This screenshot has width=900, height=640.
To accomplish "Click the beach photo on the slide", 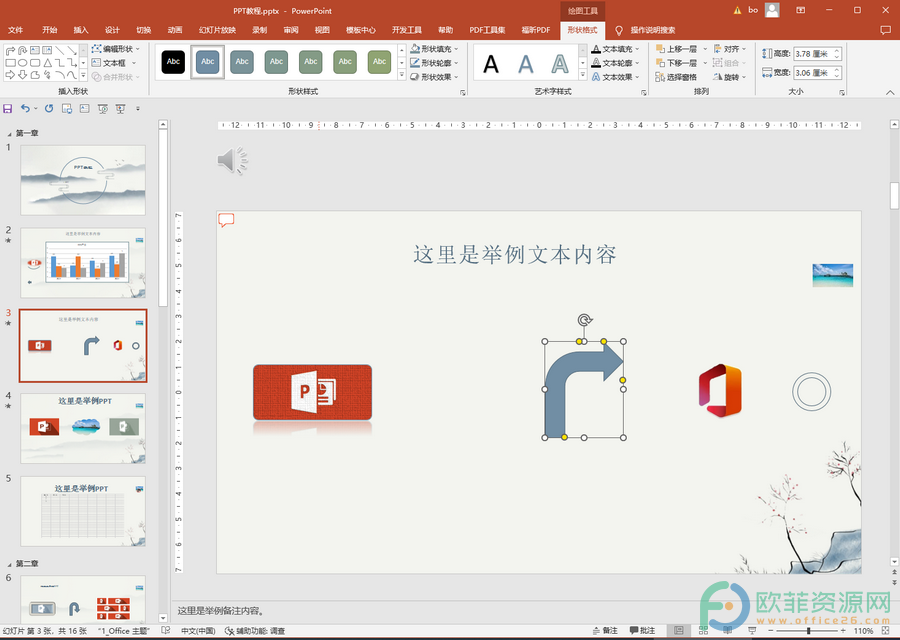I will (833, 275).
